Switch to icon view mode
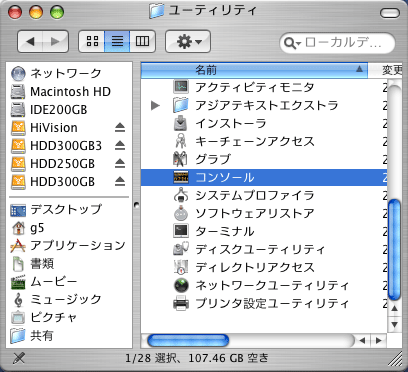Viewport: 408px width, 372px height. (92, 41)
